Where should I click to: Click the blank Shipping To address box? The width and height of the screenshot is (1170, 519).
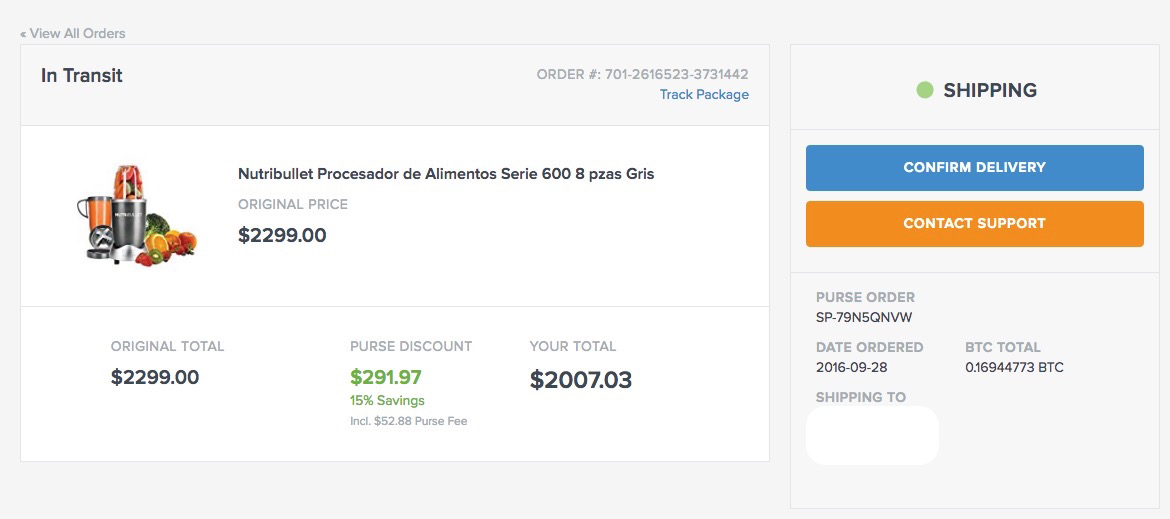[872, 435]
